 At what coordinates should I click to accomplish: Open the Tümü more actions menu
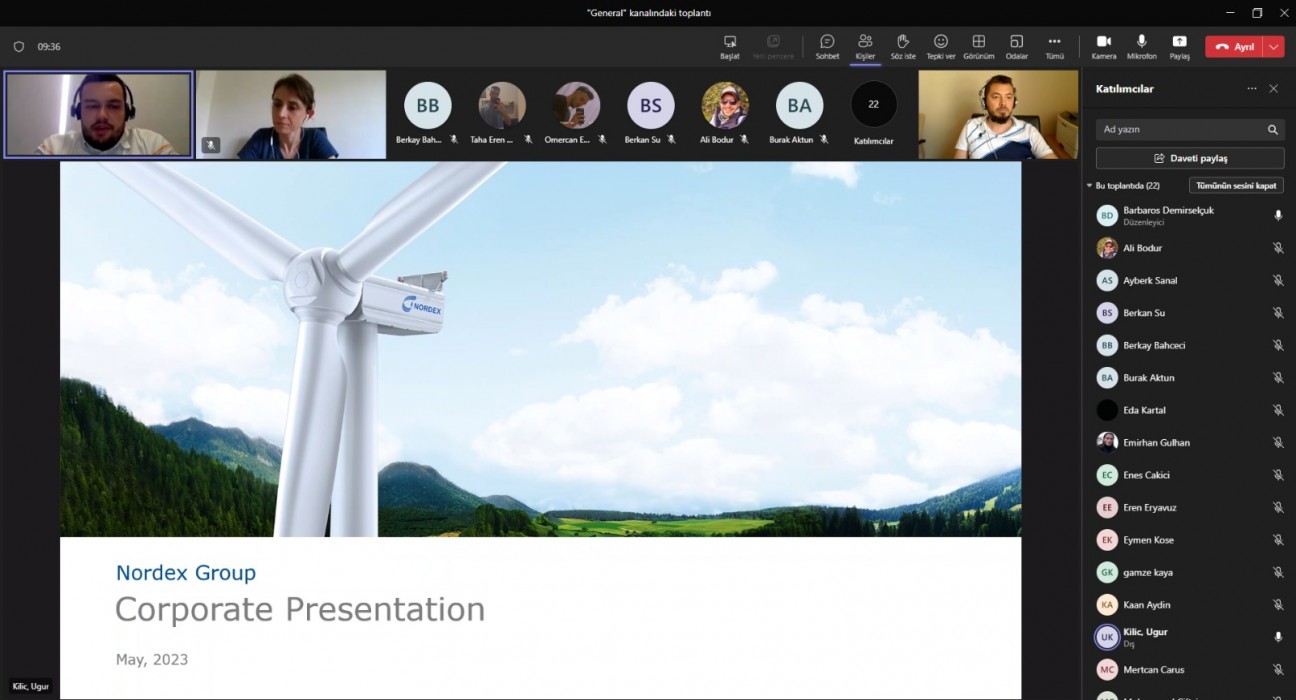pos(1054,42)
